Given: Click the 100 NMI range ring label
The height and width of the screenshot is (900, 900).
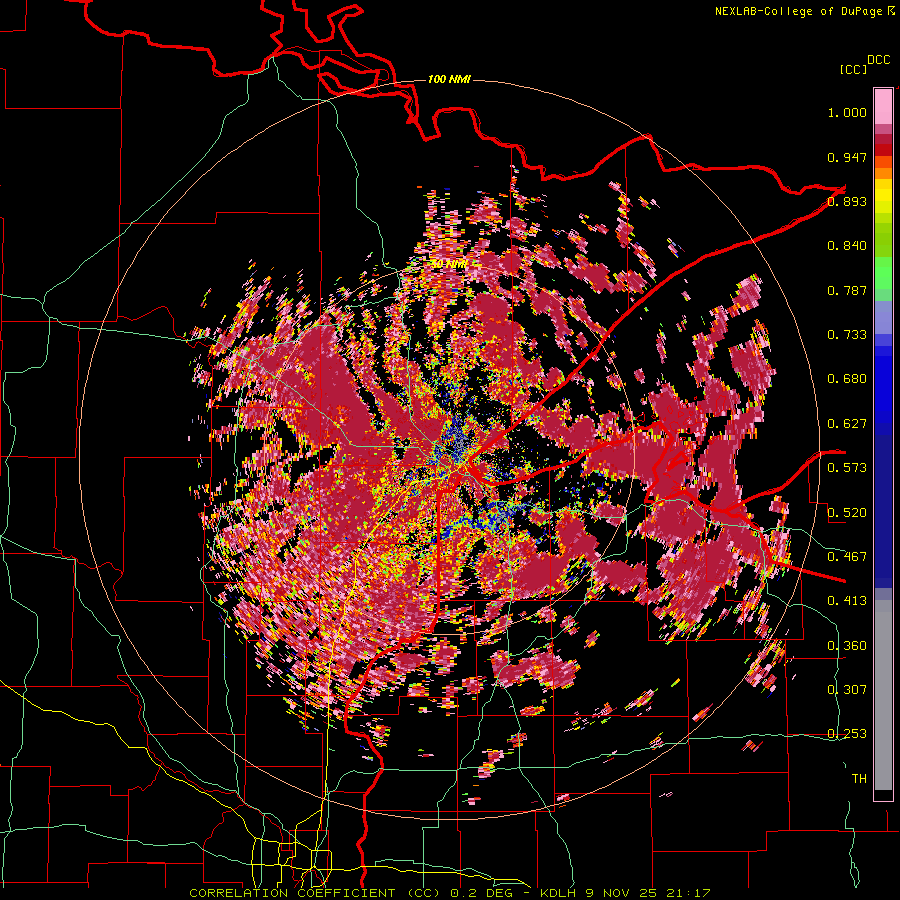Looking at the screenshot, I should pyautogui.click(x=449, y=79).
